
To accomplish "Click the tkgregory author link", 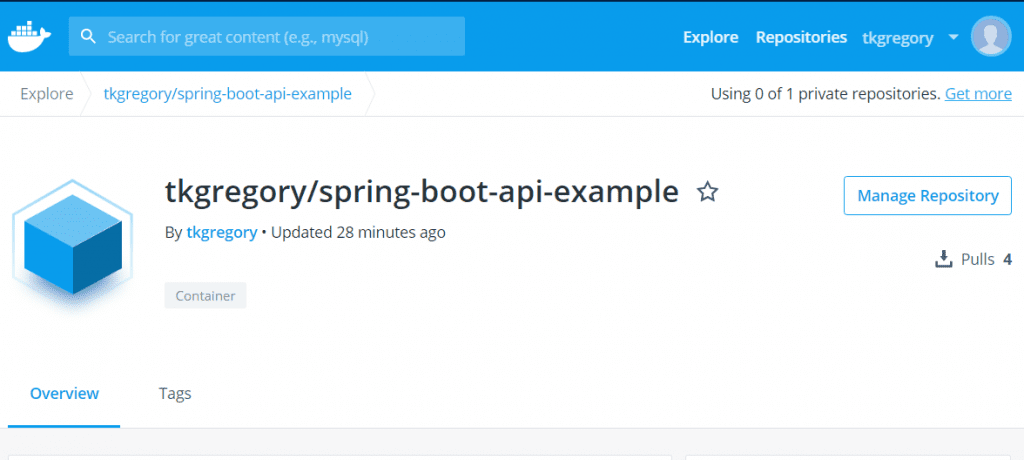I will pos(221,232).
